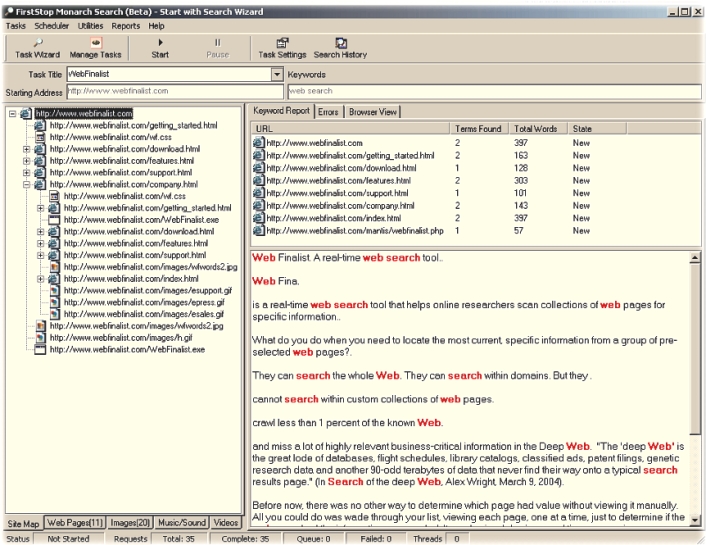Viewport: 706px width, 545px height.
Task: Switch to the Images(20) tab
Action: coord(130,522)
